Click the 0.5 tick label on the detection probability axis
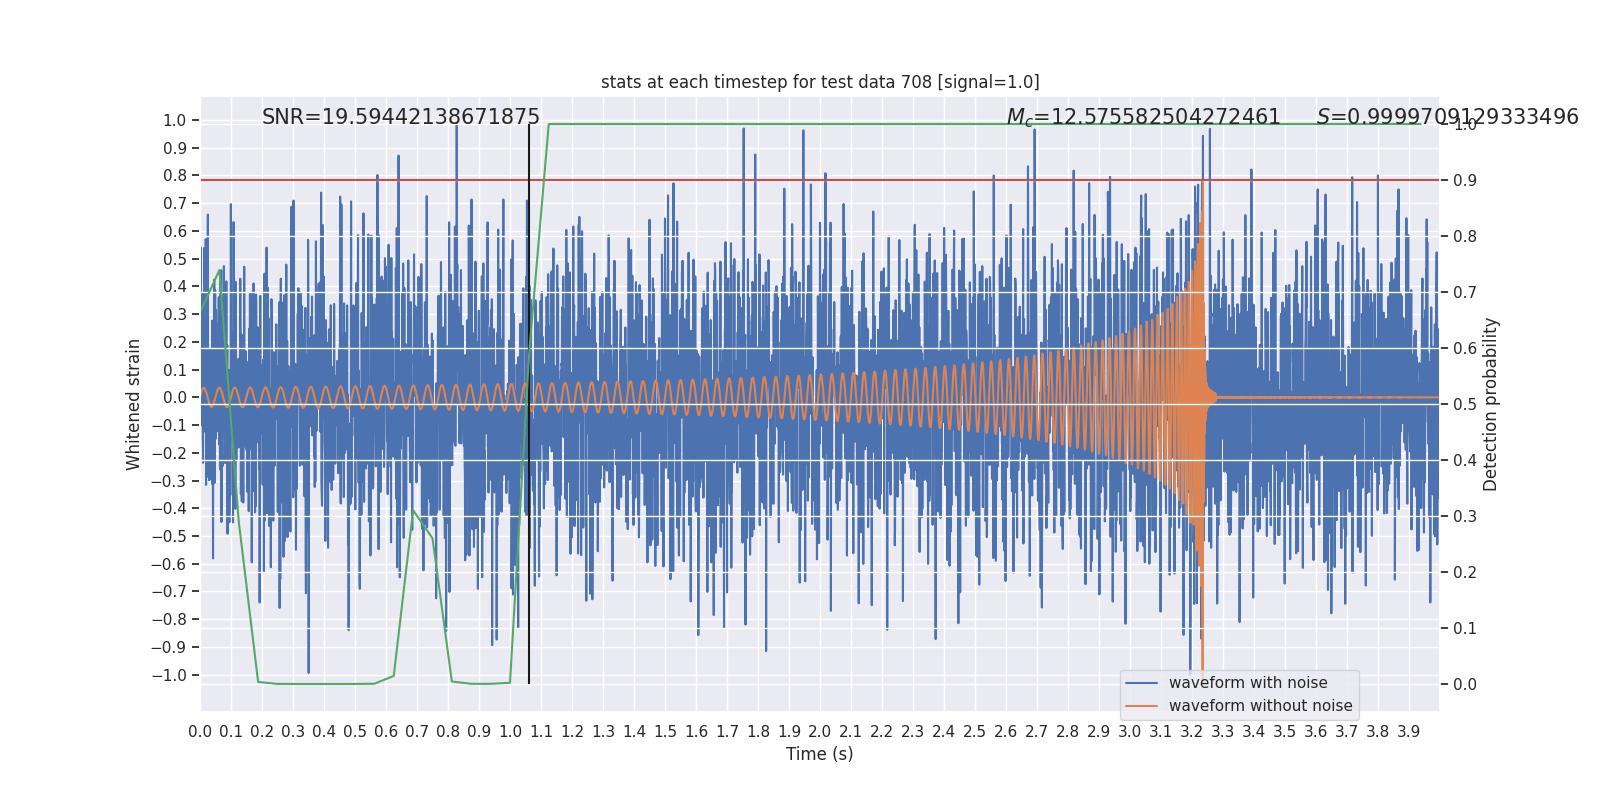This screenshot has width=1600, height=800. pyautogui.click(x=1465, y=404)
